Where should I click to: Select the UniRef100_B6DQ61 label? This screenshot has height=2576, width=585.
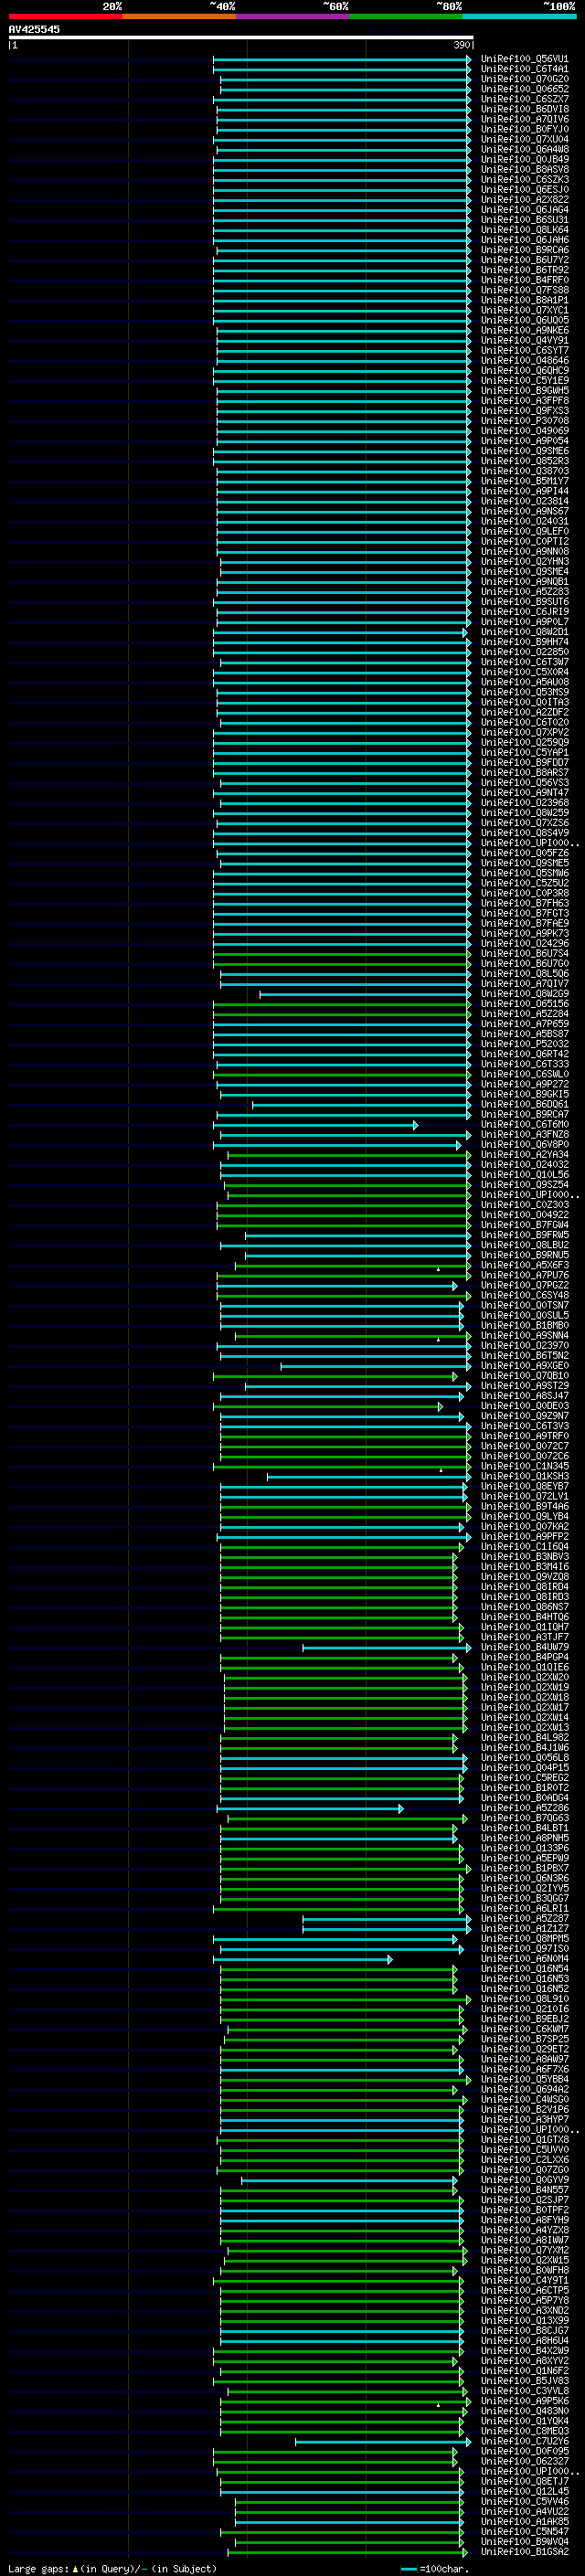click(525, 1104)
